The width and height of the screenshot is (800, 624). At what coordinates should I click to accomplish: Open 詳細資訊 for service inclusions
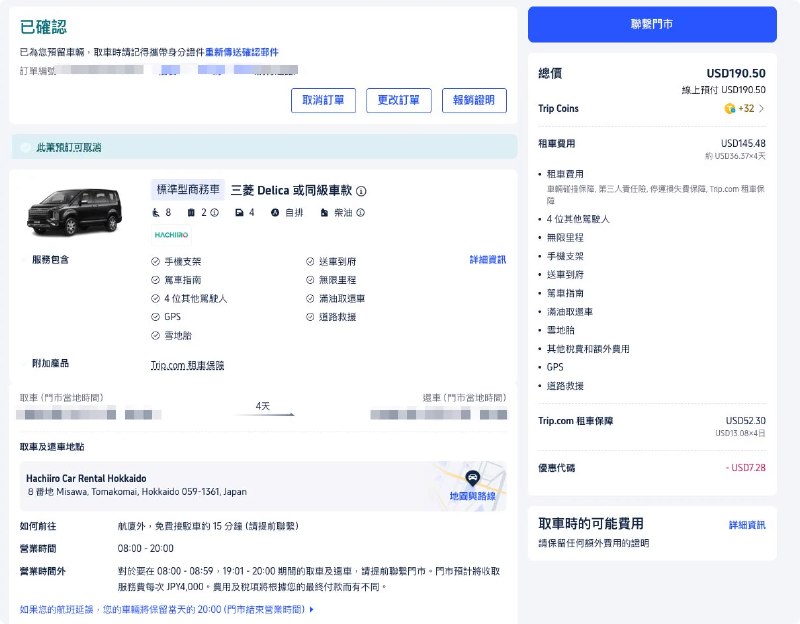(x=488, y=260)
